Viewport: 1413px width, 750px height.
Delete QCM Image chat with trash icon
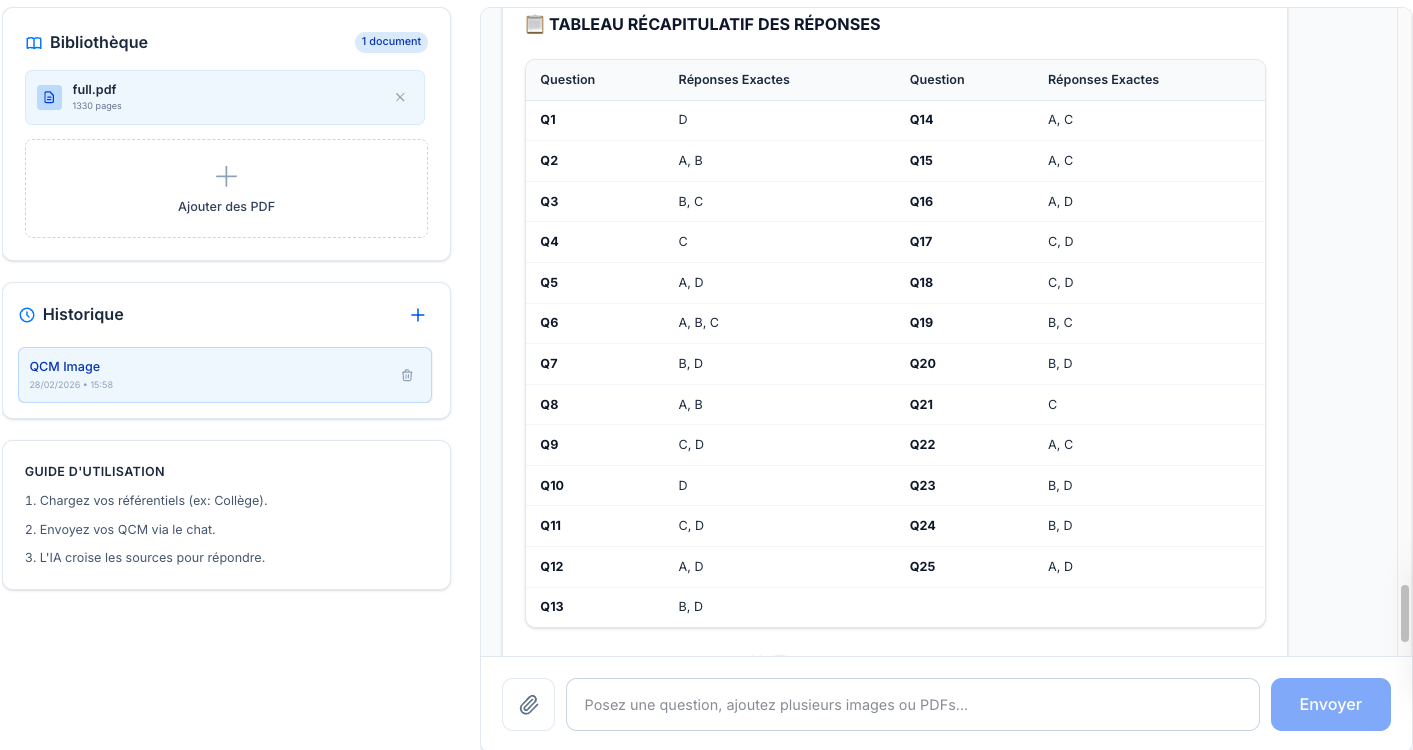(407, 375)
